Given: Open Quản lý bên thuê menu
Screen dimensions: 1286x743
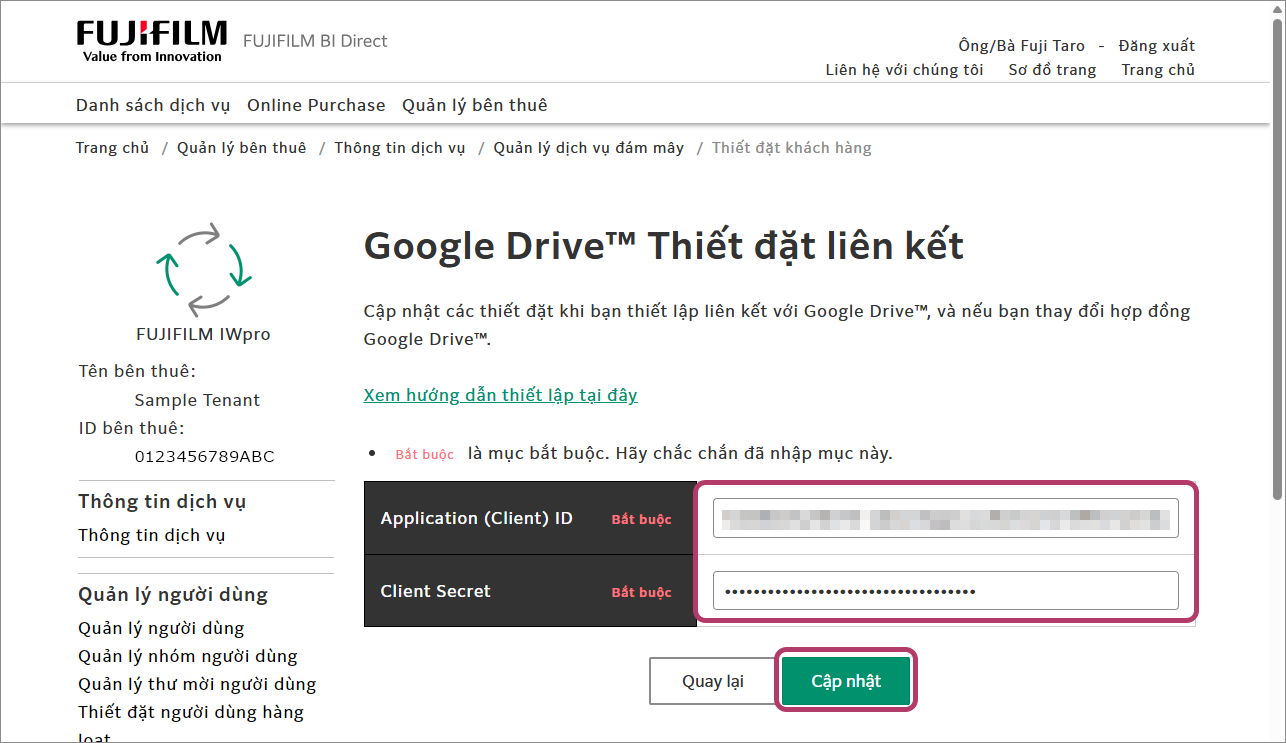Looking at the screenshot, I should coord(475,105).
